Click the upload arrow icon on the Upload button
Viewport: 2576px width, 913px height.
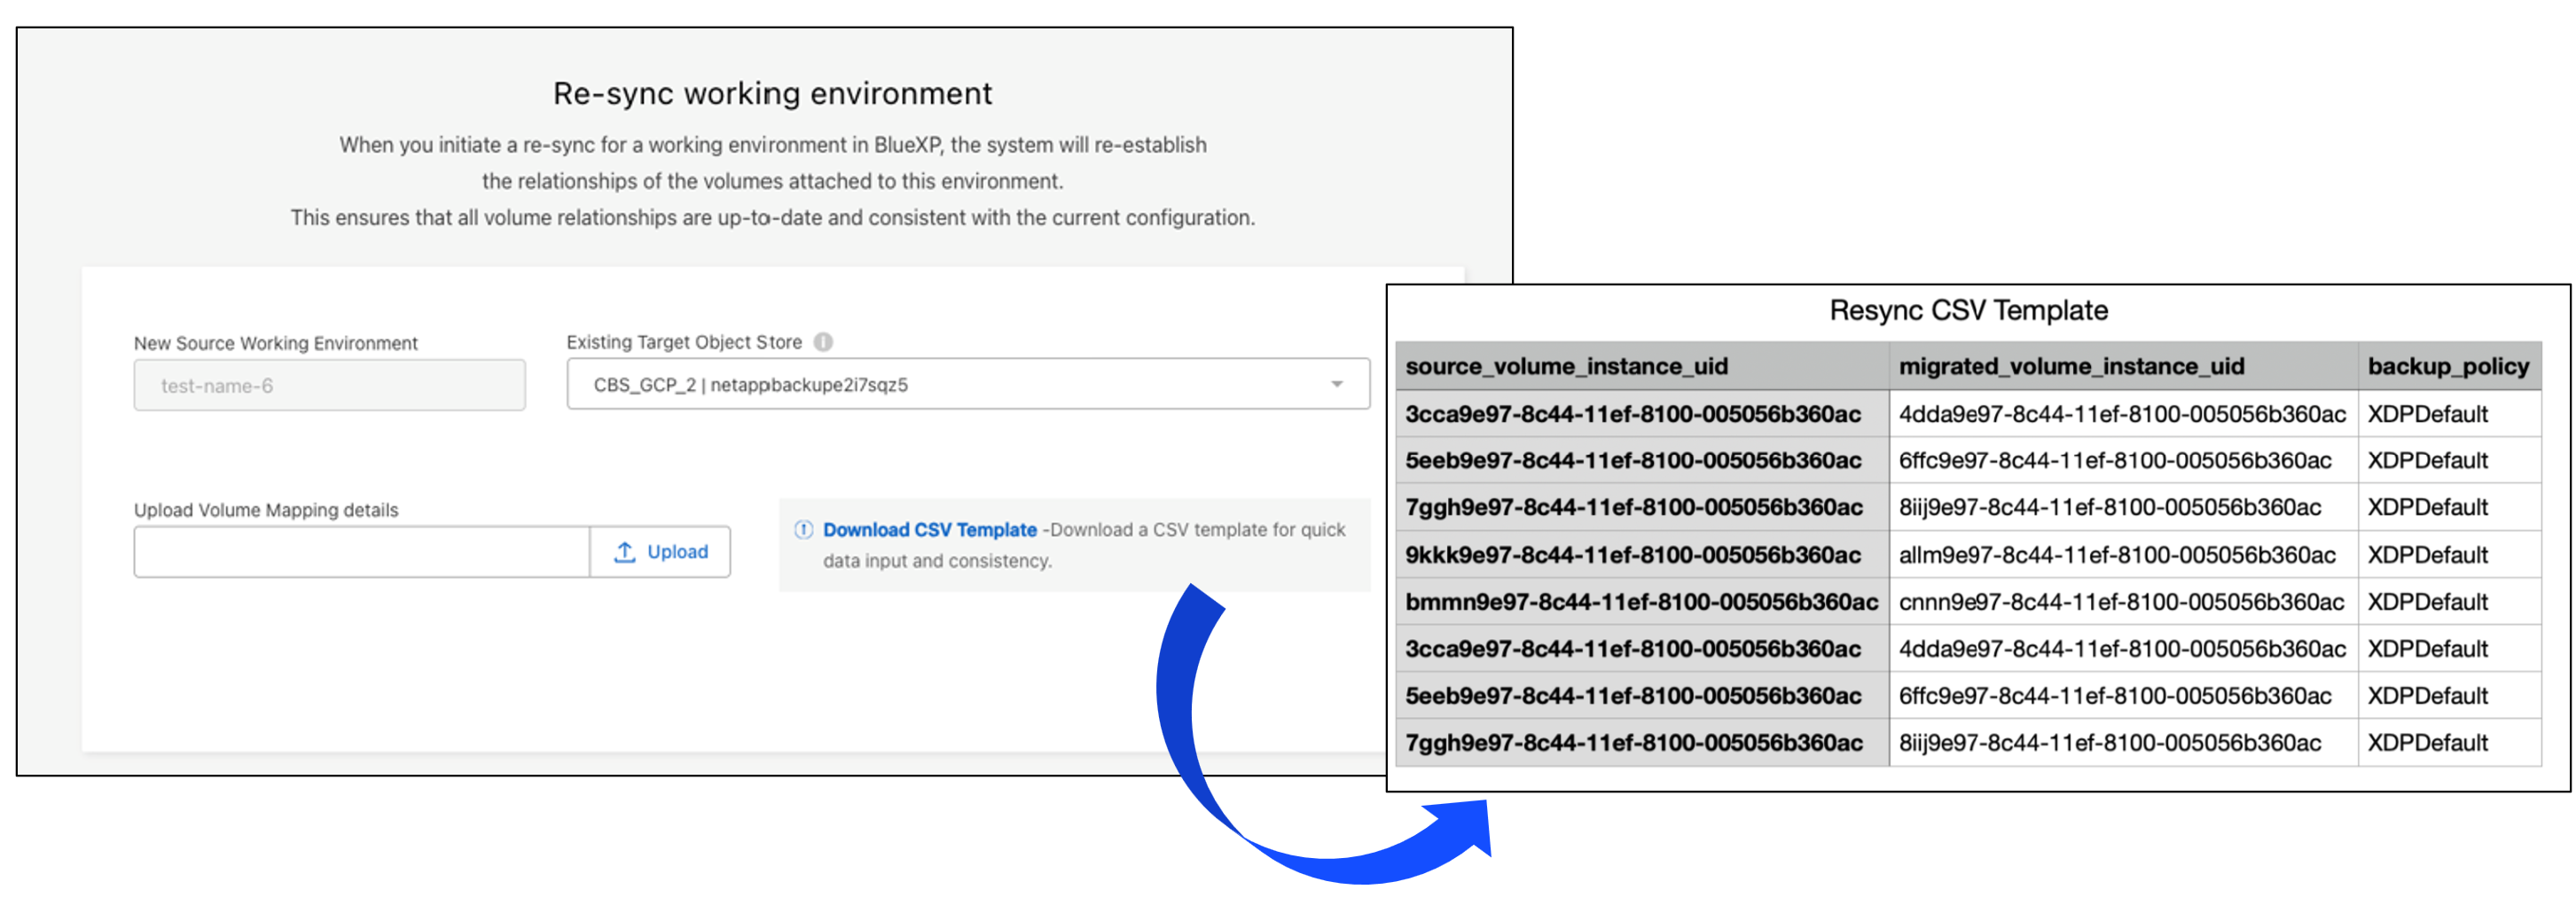click(x=625, y=551)
